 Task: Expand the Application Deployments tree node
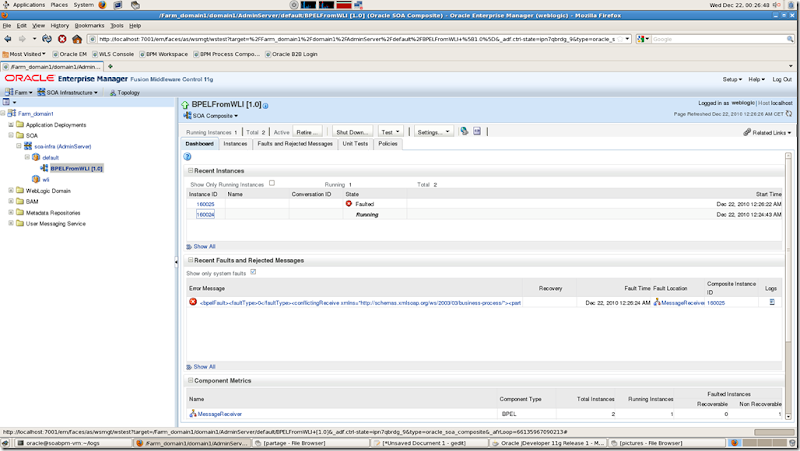(x=11, y=124)
